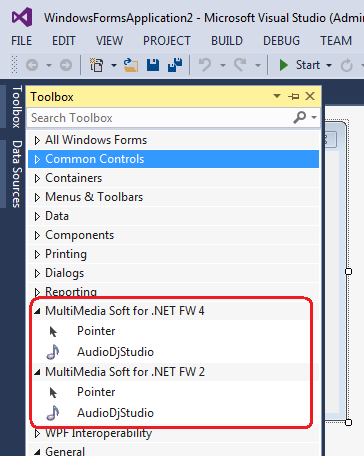Open the Toolbox window position dropdown arrow

(277, 96)
